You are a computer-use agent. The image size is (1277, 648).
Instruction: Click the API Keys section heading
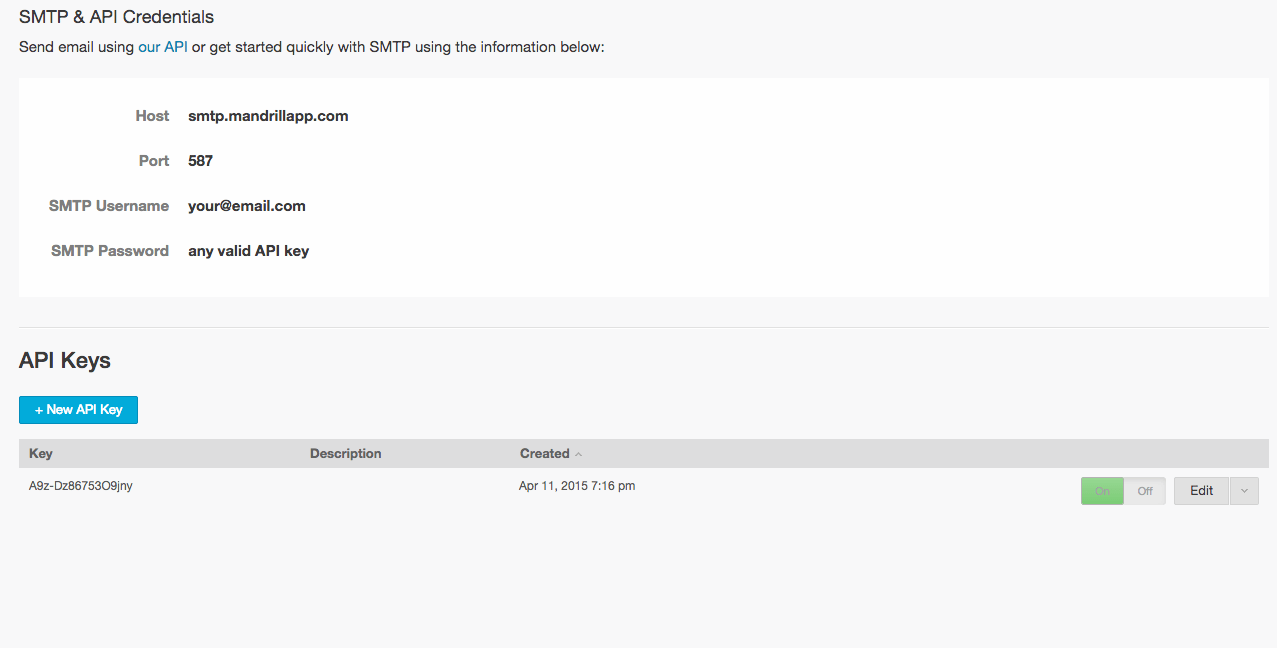pos(65,361)
